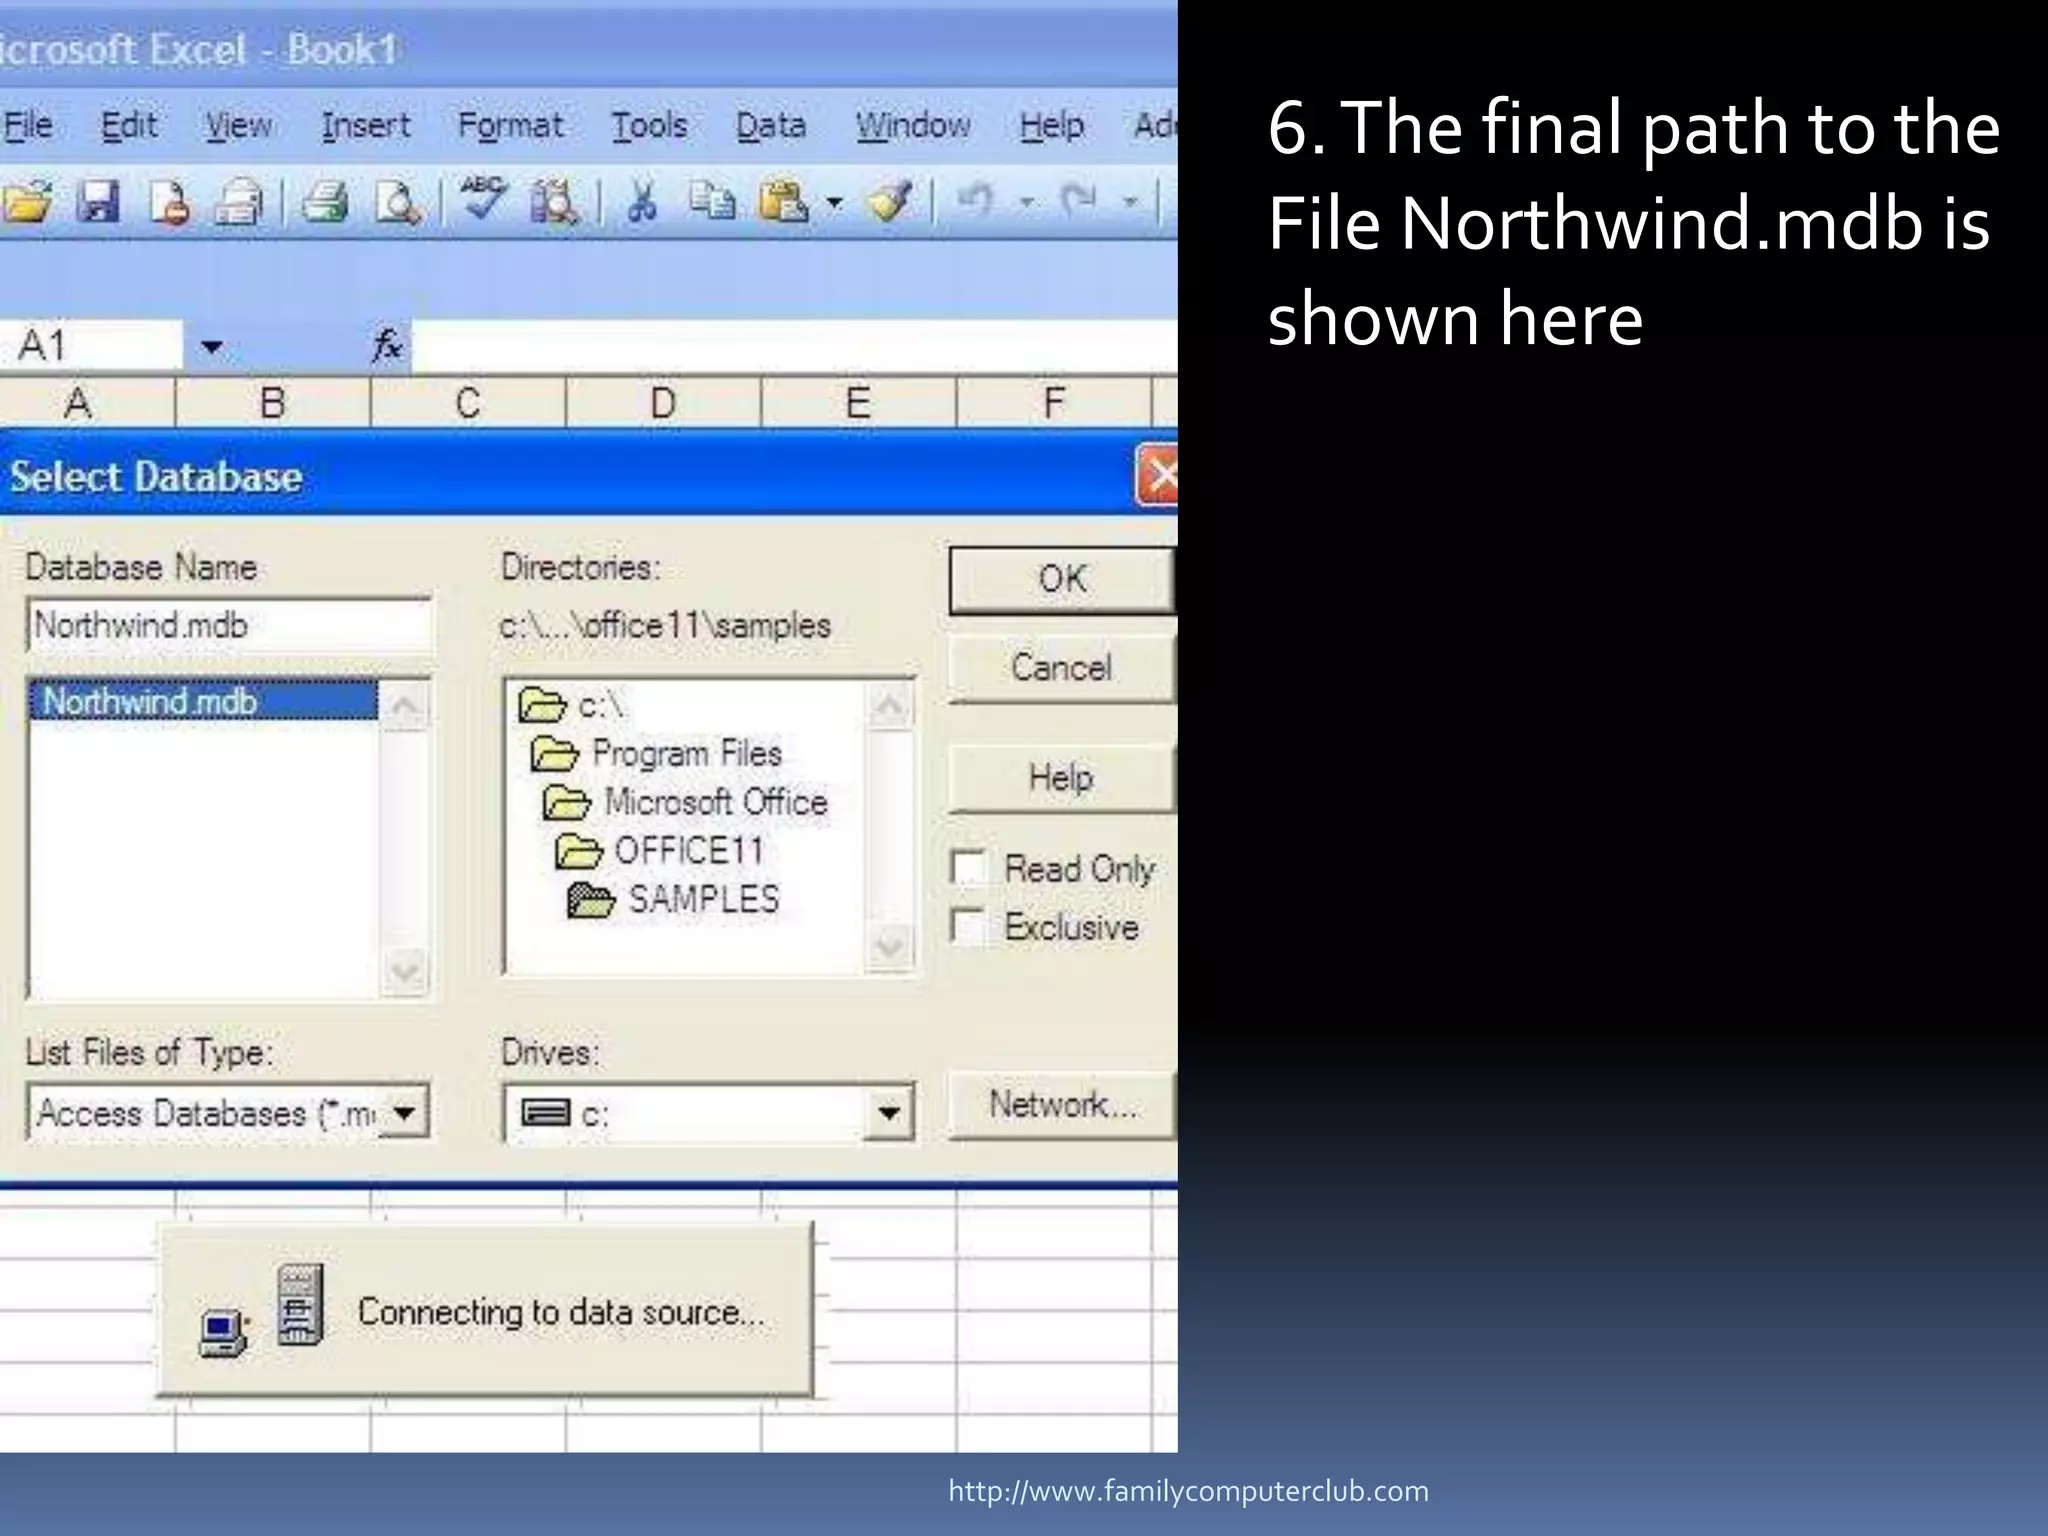Screen dimensions: 2048x1536
Task: Open the List Files of Type dropdown
Action: [404, 1112]
